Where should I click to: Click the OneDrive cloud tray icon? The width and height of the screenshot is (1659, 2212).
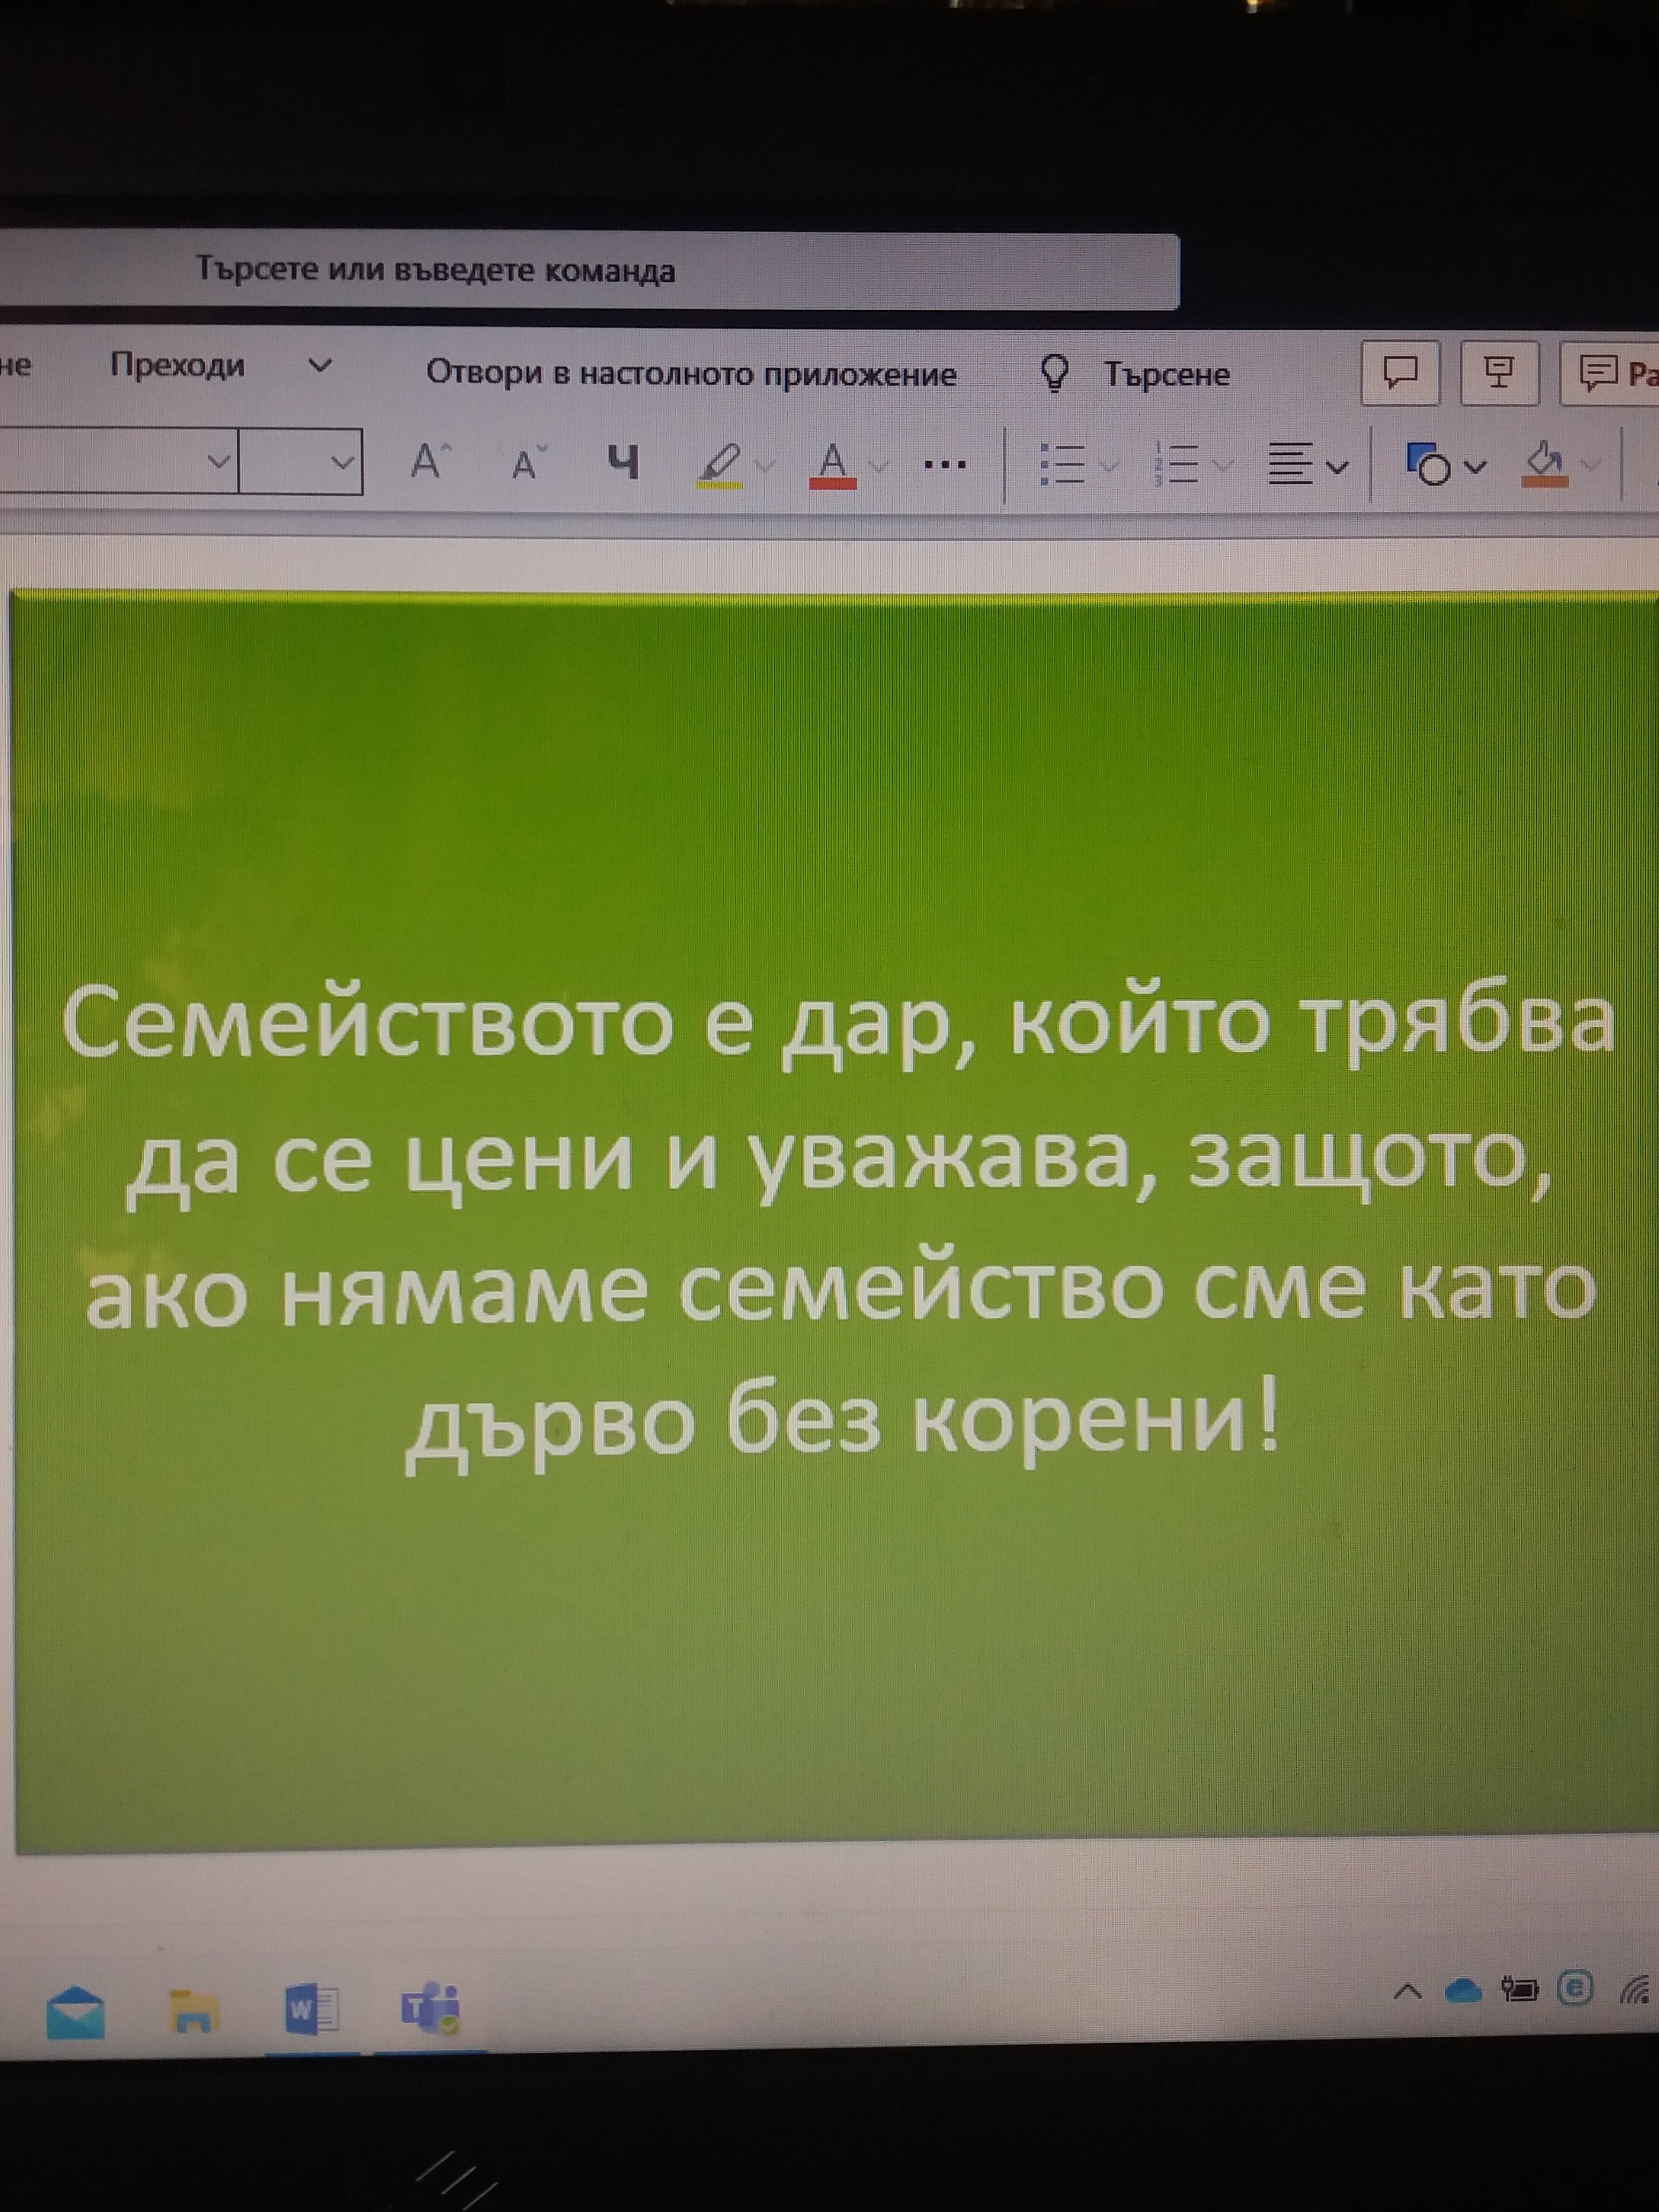tap(1464, 1992)
